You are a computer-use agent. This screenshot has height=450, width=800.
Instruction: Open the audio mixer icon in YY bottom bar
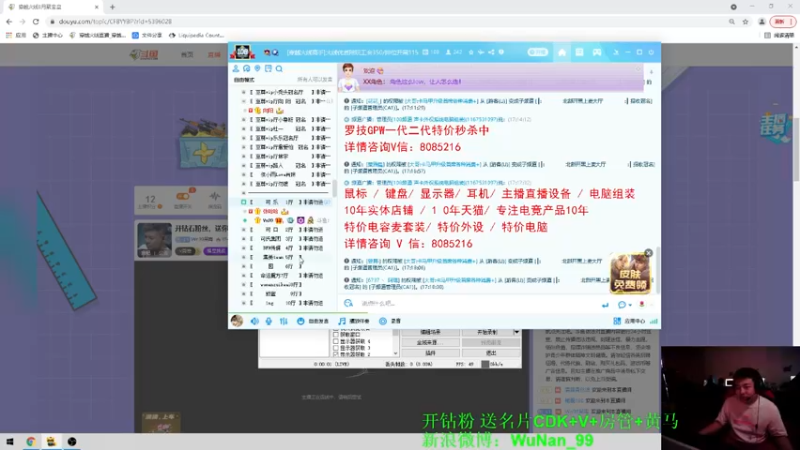pos(284,321)
